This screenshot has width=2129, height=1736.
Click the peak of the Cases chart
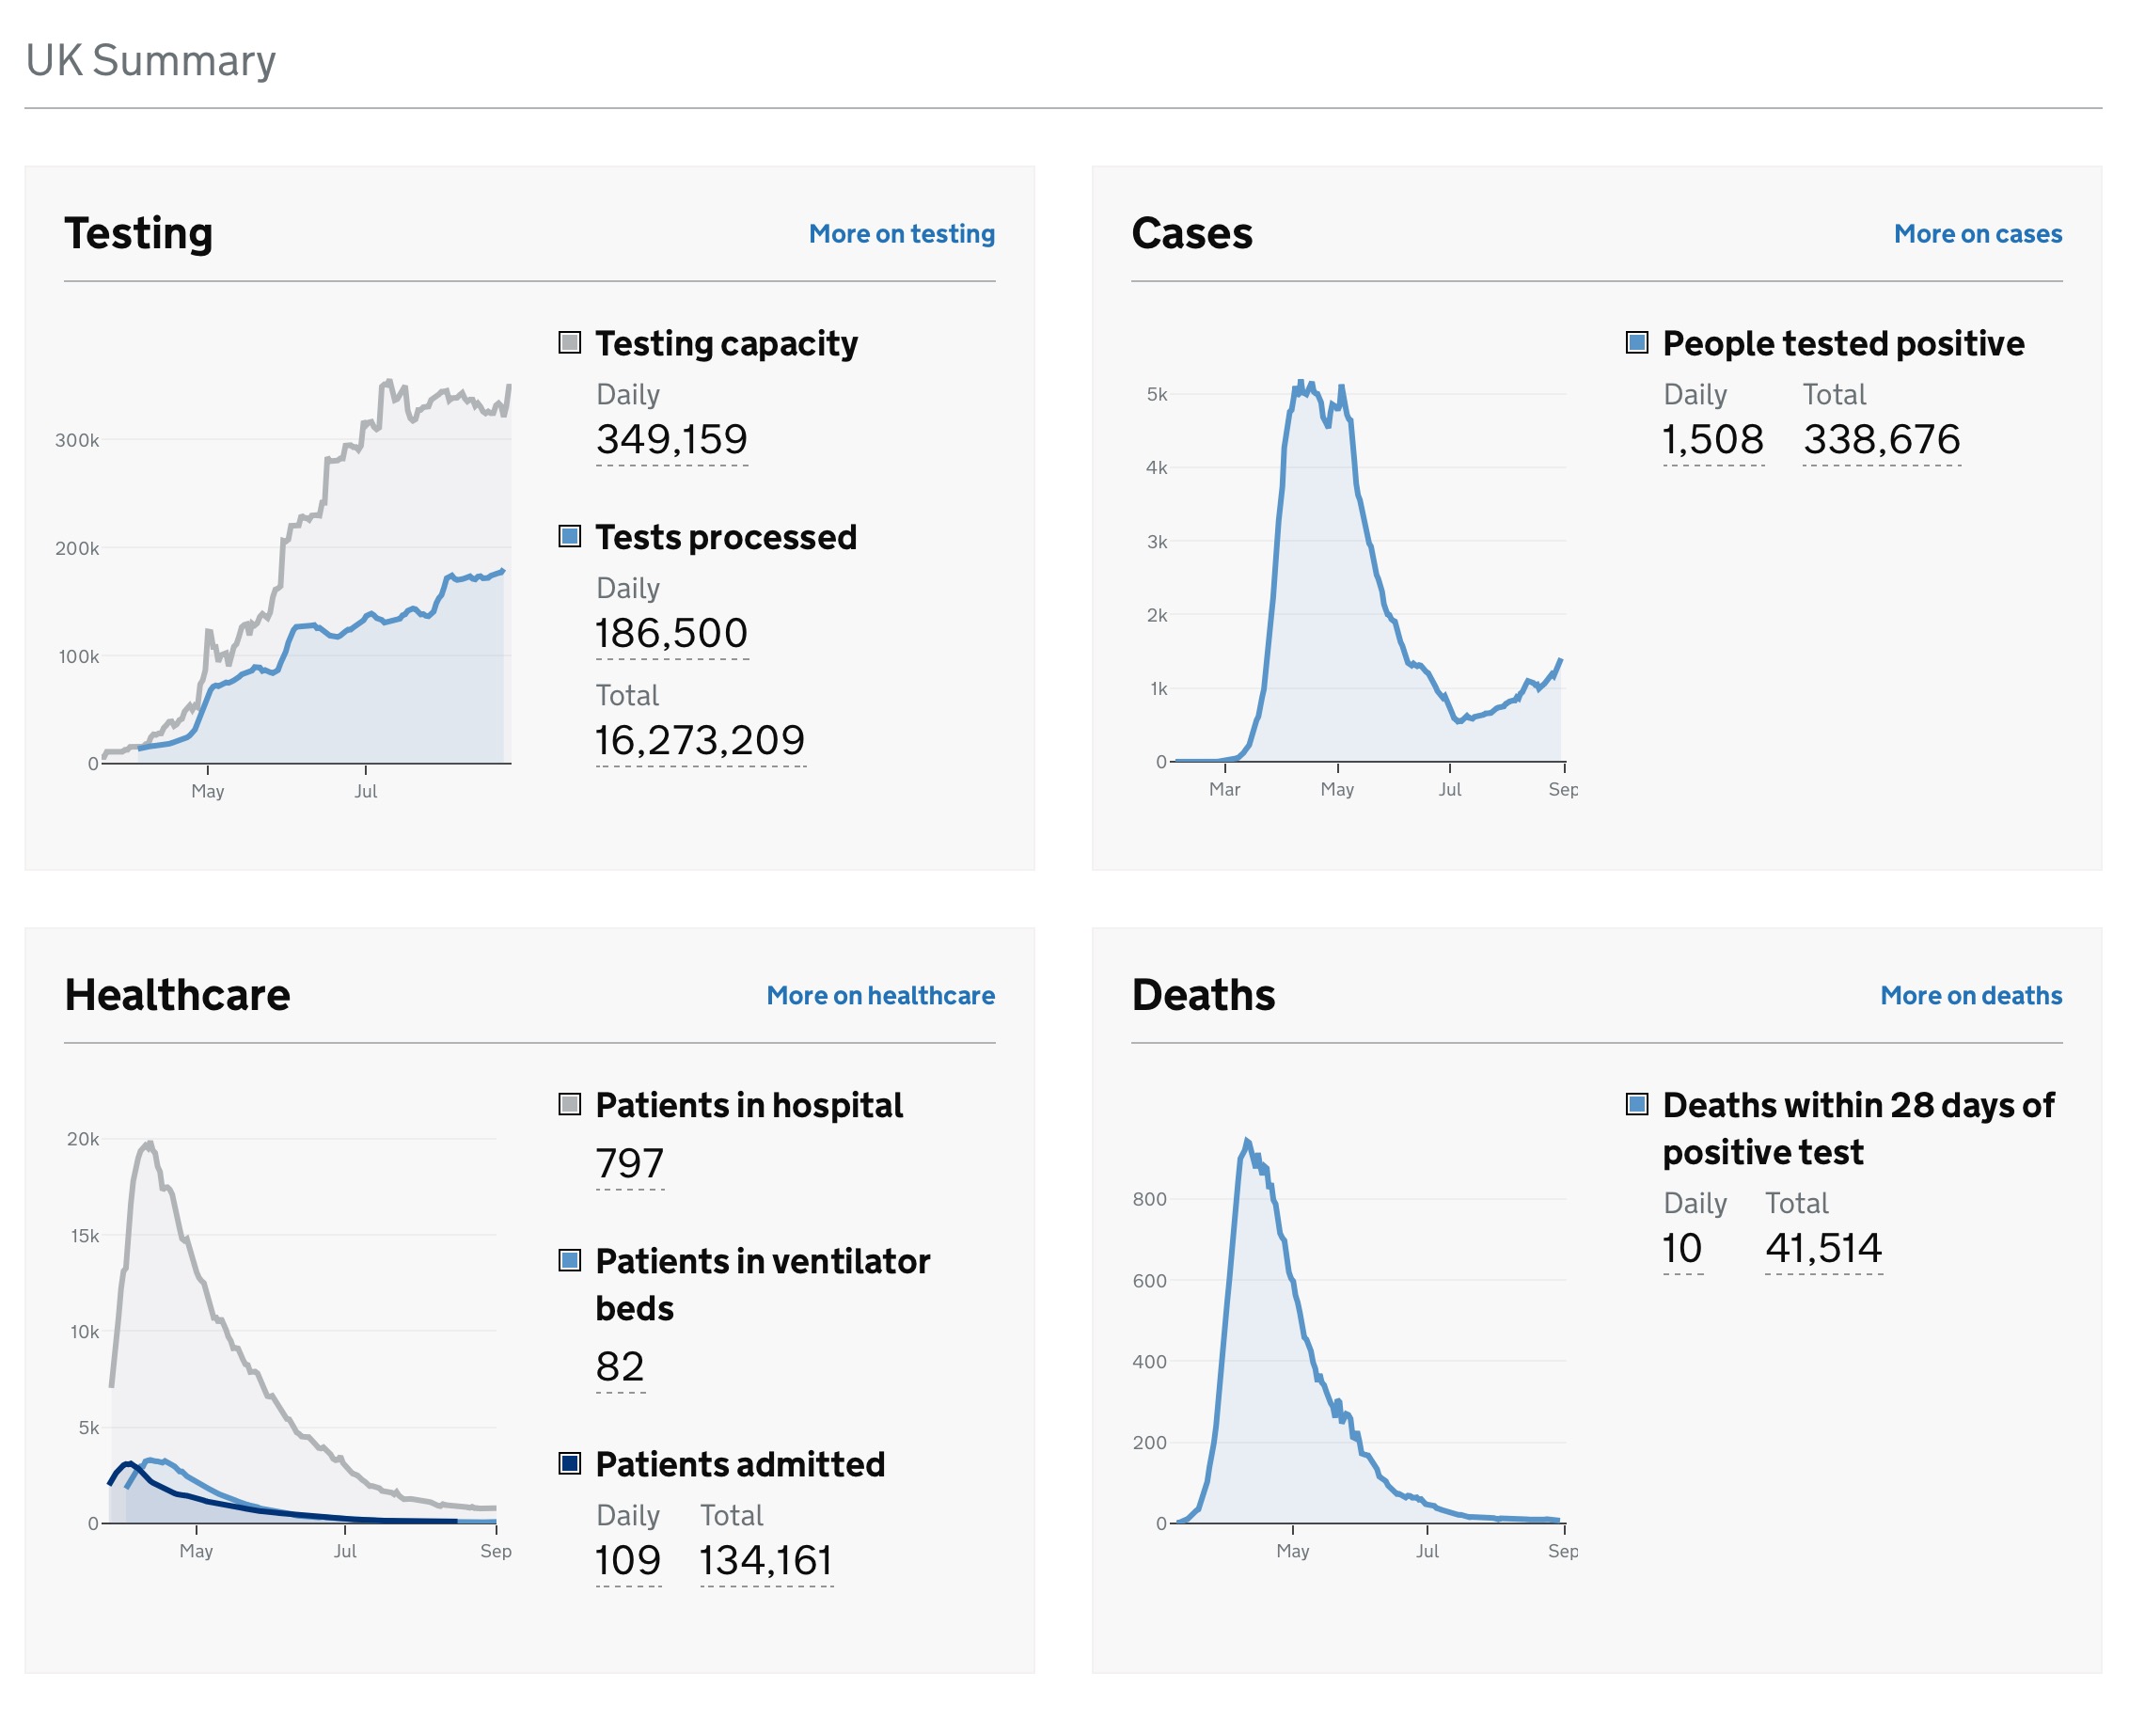pos(1301,383)
